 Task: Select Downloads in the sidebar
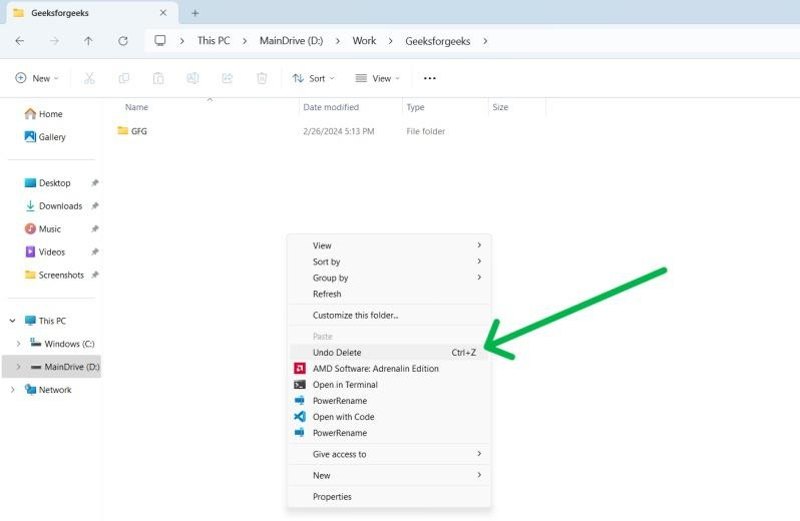(x=60, y=206)
